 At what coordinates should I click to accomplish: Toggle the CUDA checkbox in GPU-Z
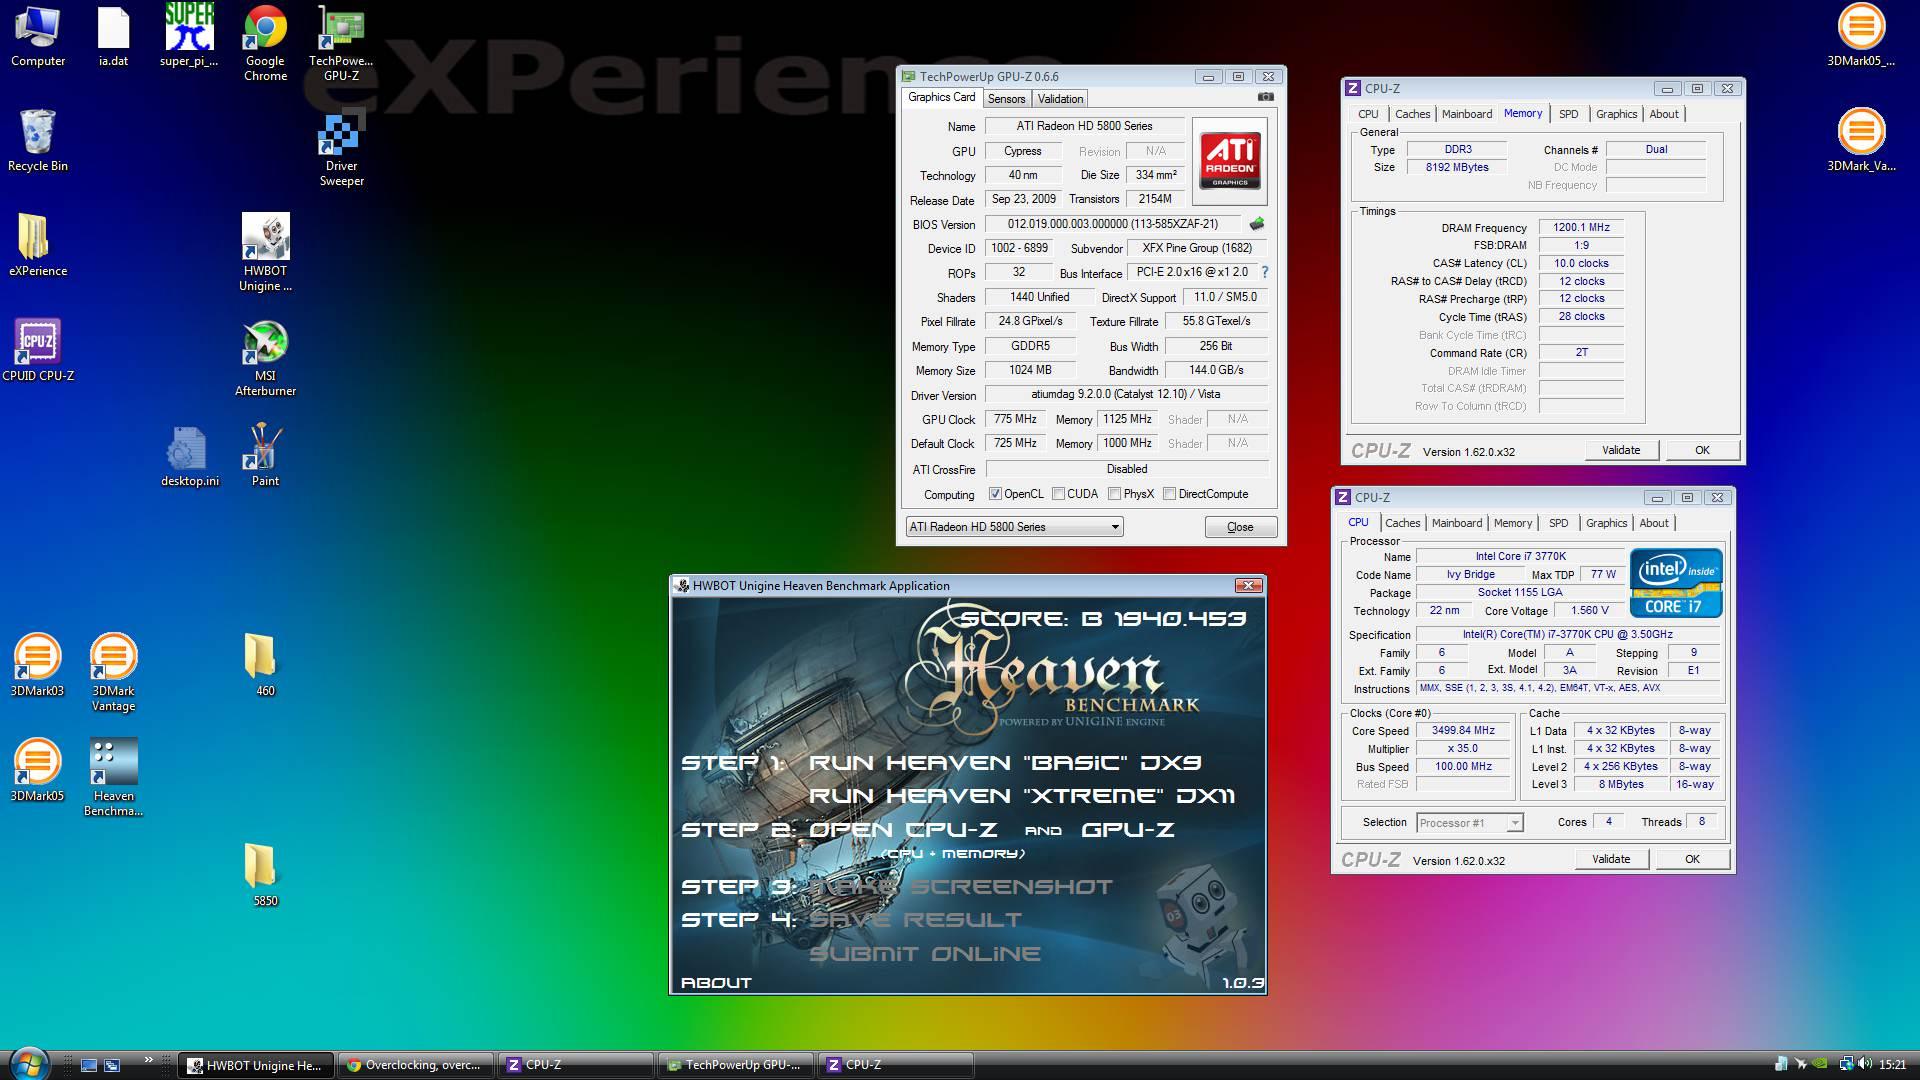click(1058, 494)
